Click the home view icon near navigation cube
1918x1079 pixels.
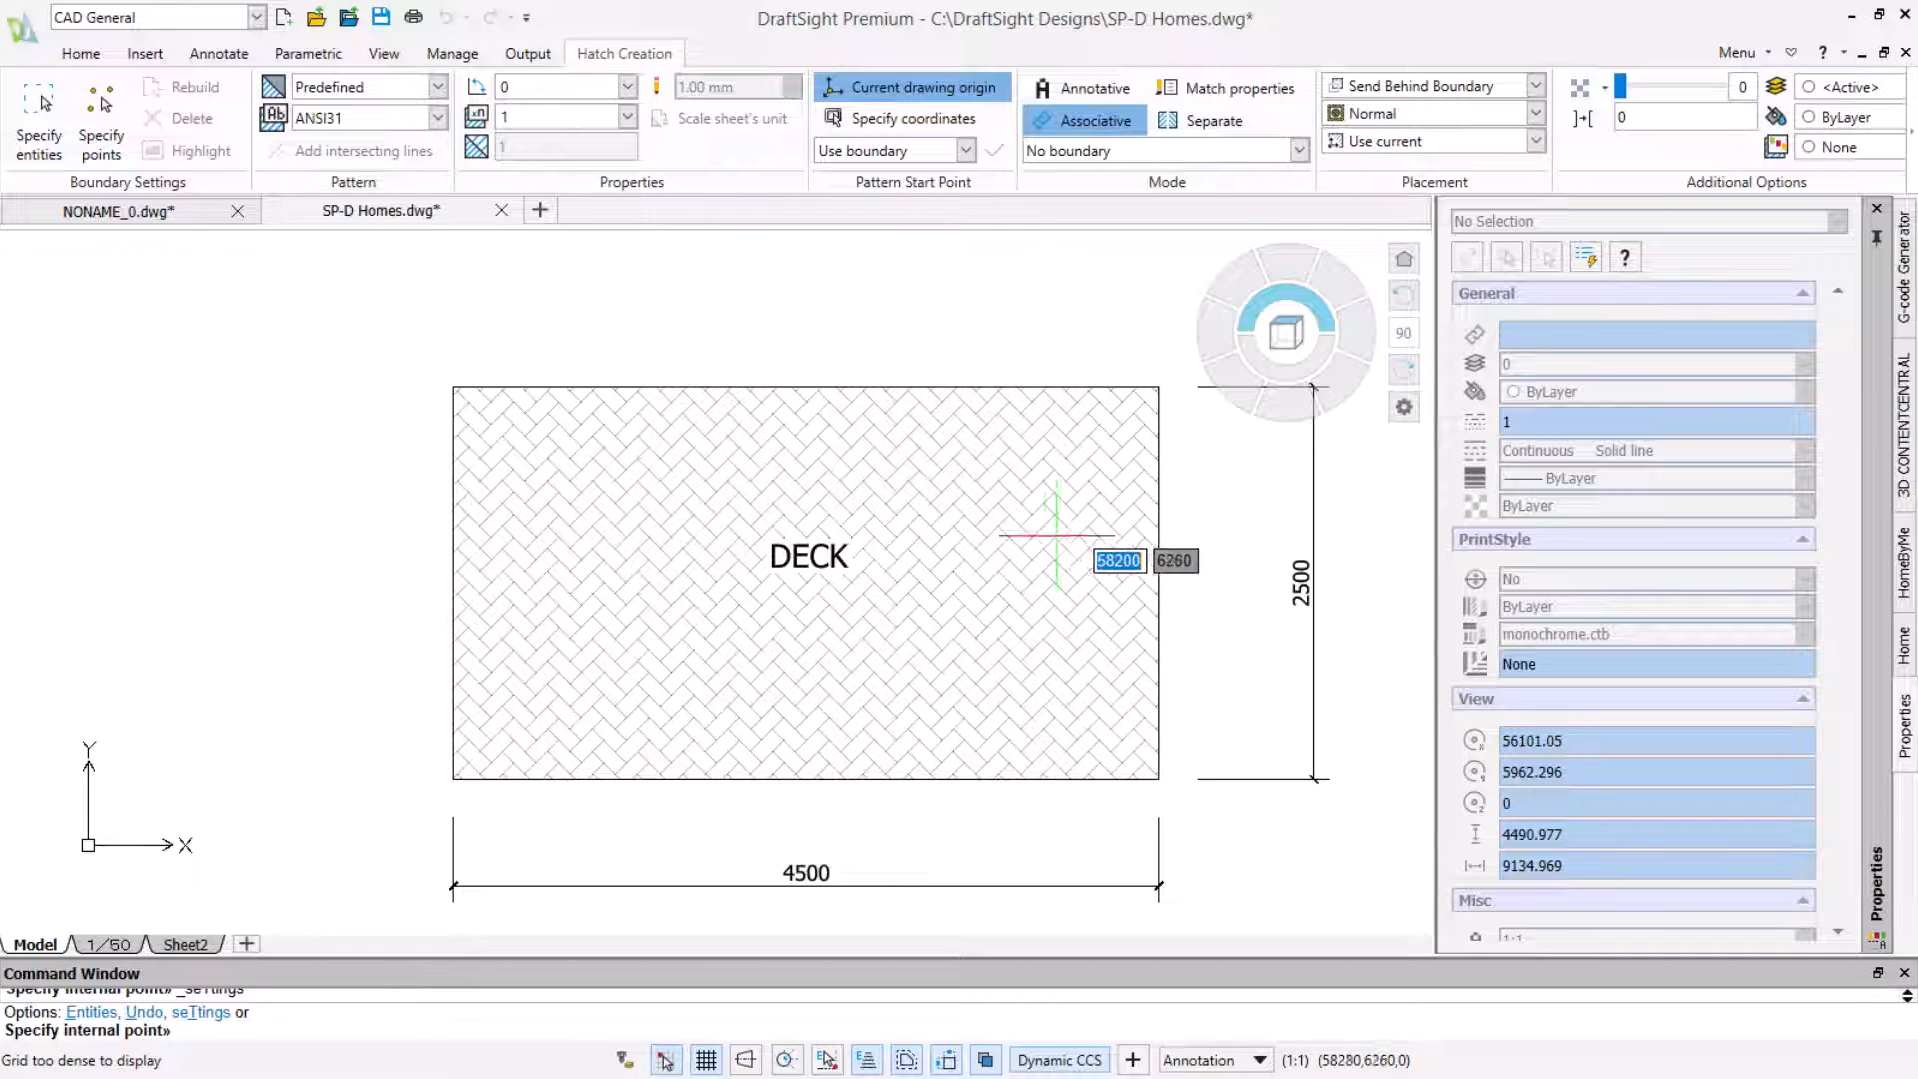(1404, 259)
